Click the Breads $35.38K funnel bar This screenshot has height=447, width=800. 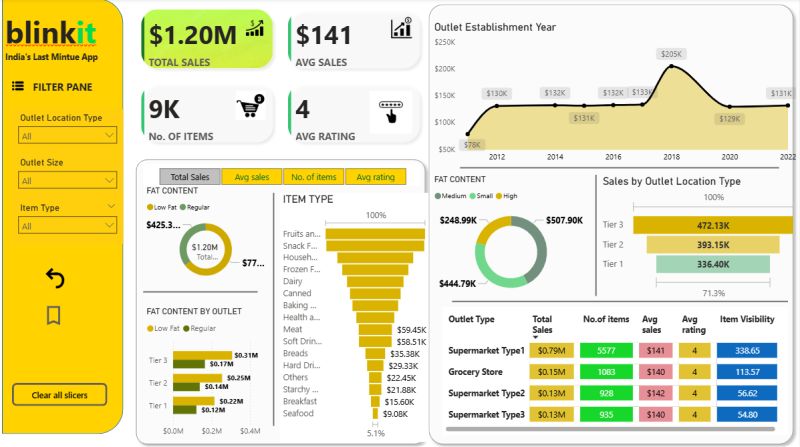(x=376, y=354)
